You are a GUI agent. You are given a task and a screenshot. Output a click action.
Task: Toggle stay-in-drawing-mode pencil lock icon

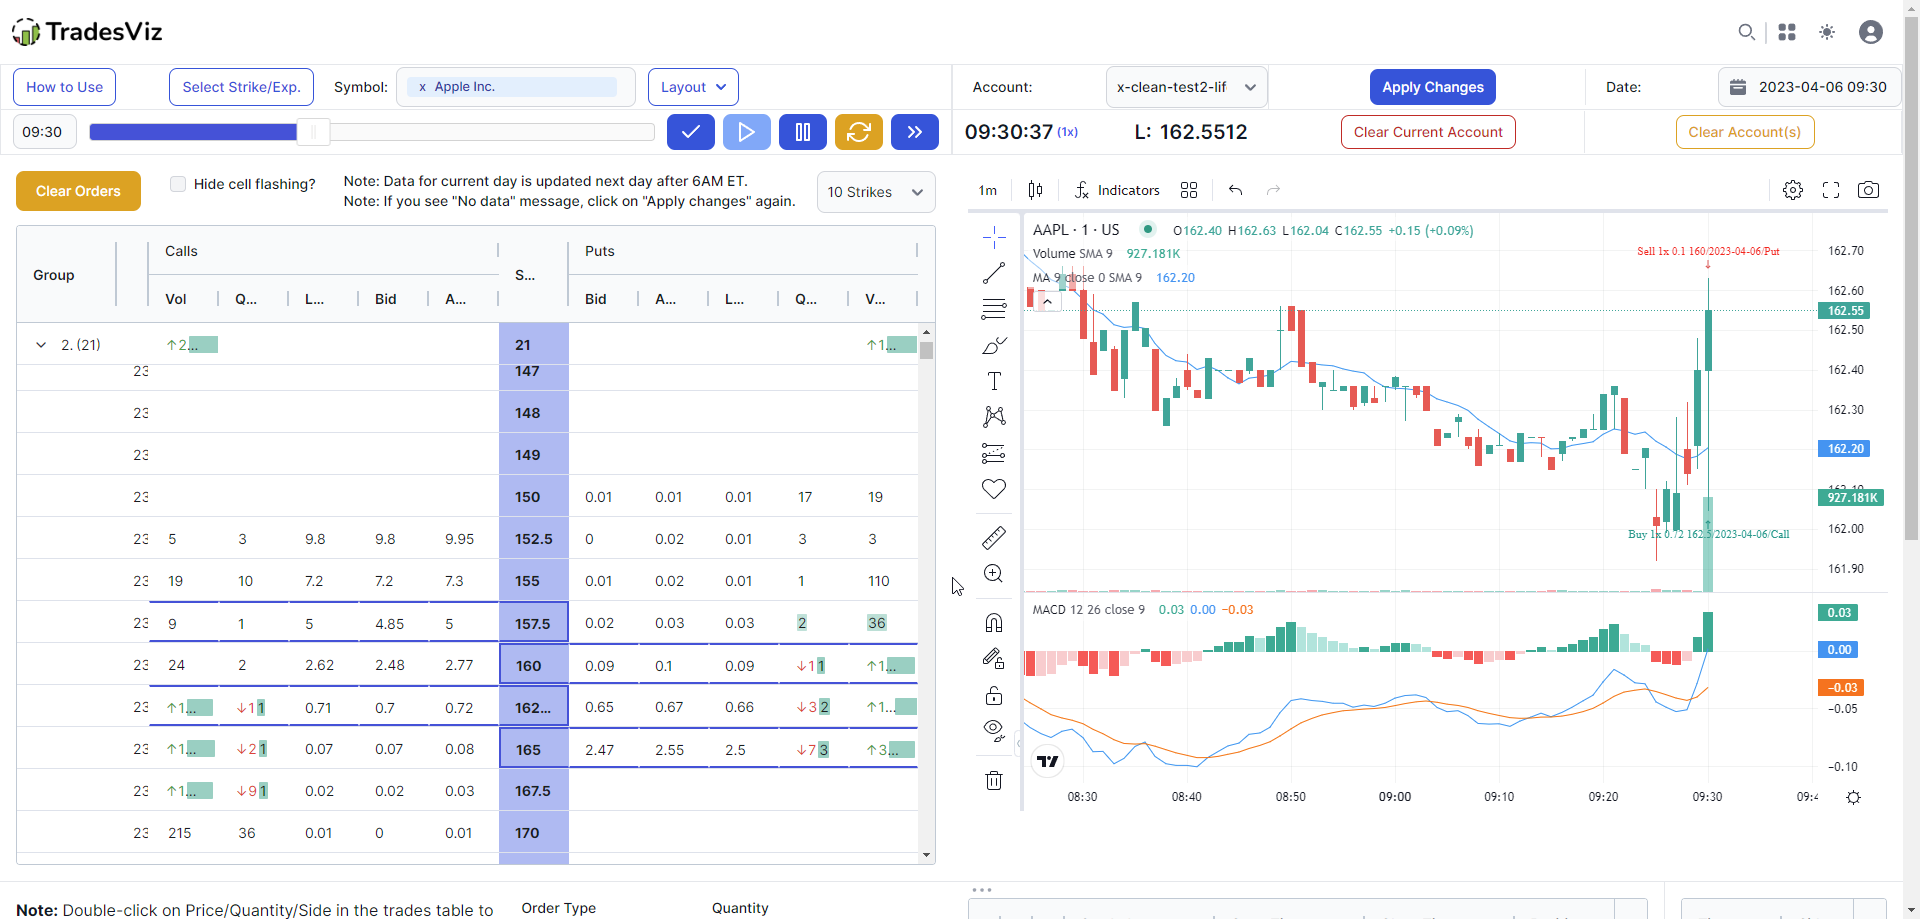[993, 659]
